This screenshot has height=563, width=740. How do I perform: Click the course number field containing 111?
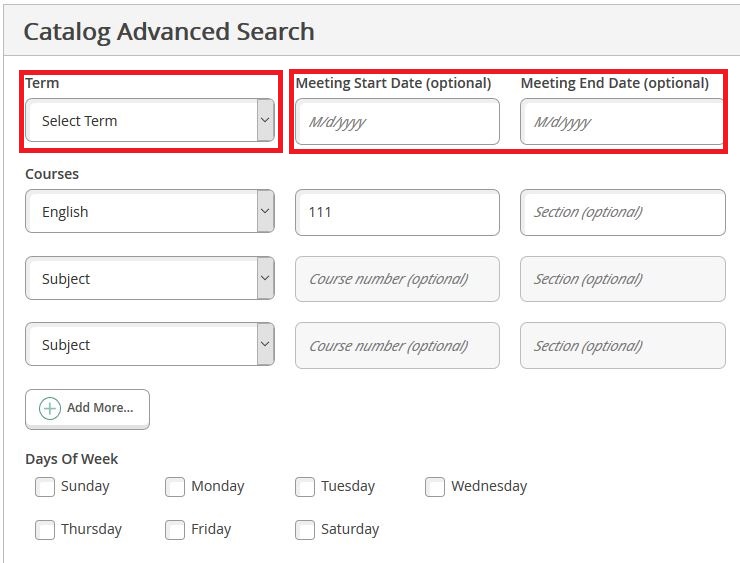[397, 212]
